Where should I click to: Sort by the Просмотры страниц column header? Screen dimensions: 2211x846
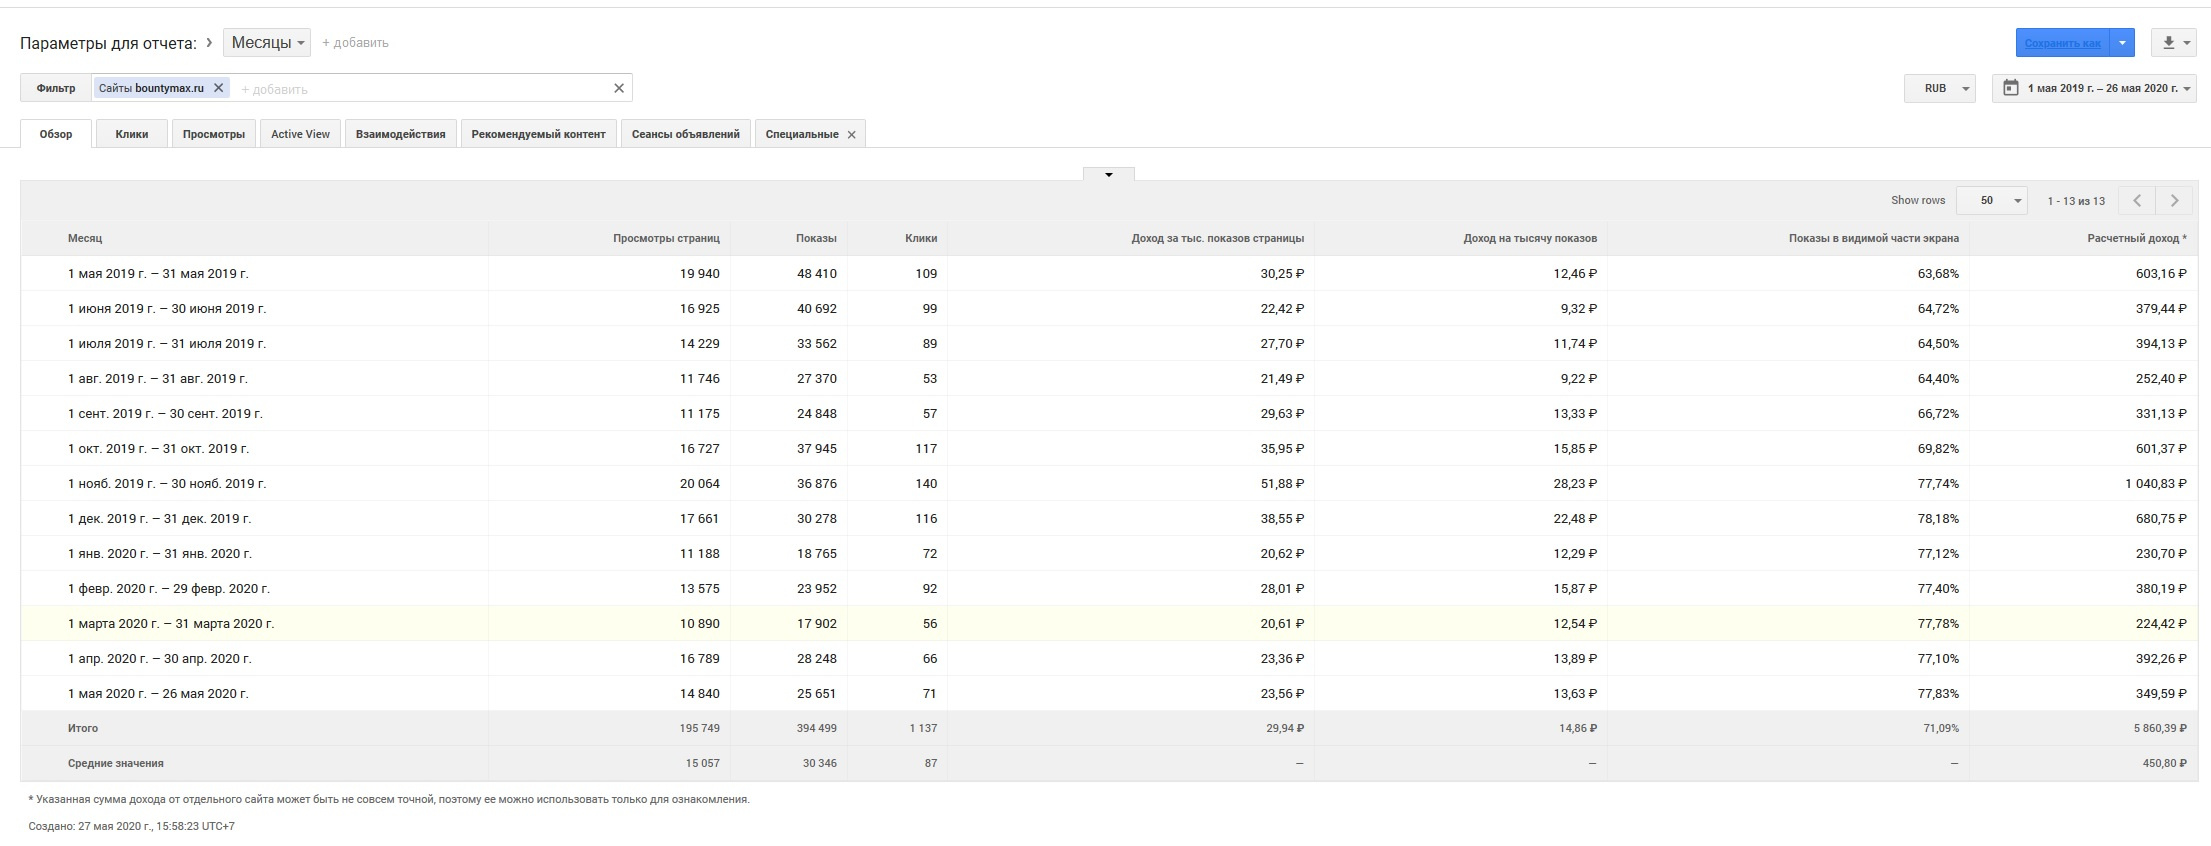pos(666,238)
